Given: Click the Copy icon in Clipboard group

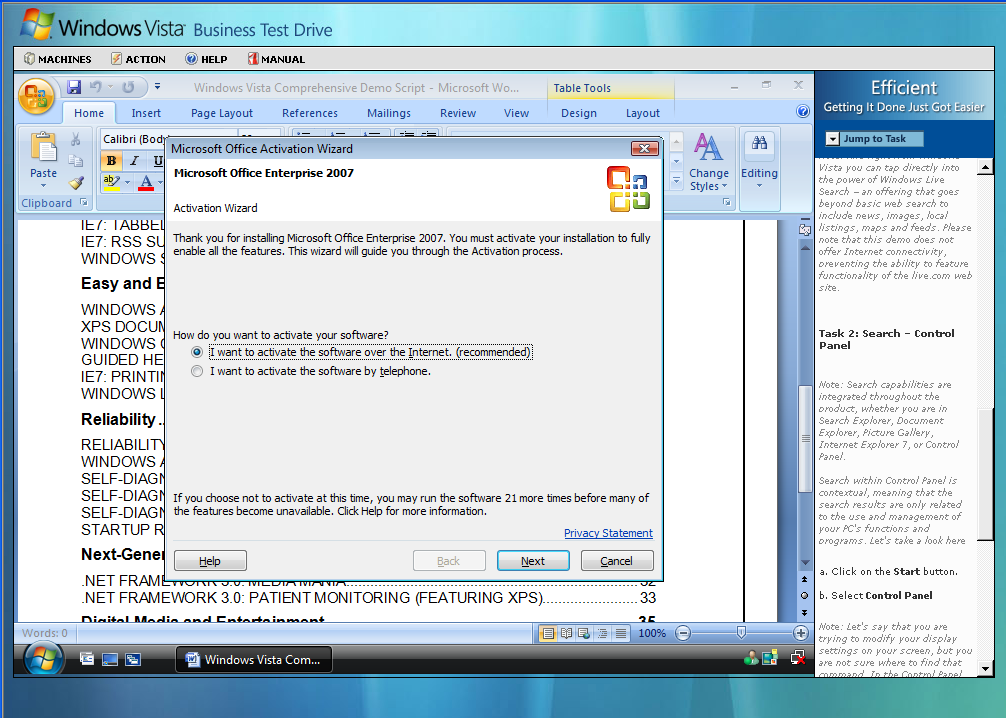Looking at the screenshot, I should coord(76,160).
